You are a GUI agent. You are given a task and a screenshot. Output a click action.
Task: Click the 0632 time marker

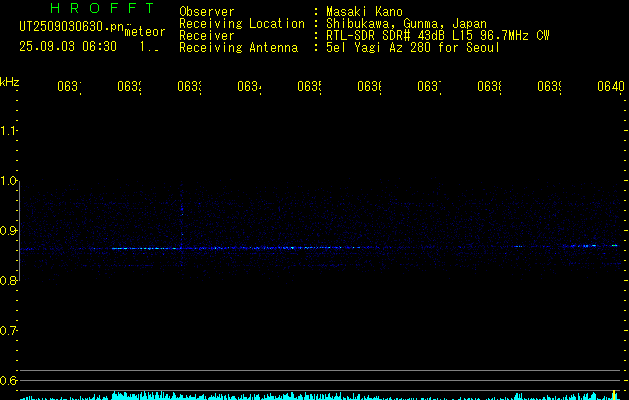click(x=129, y=86)
